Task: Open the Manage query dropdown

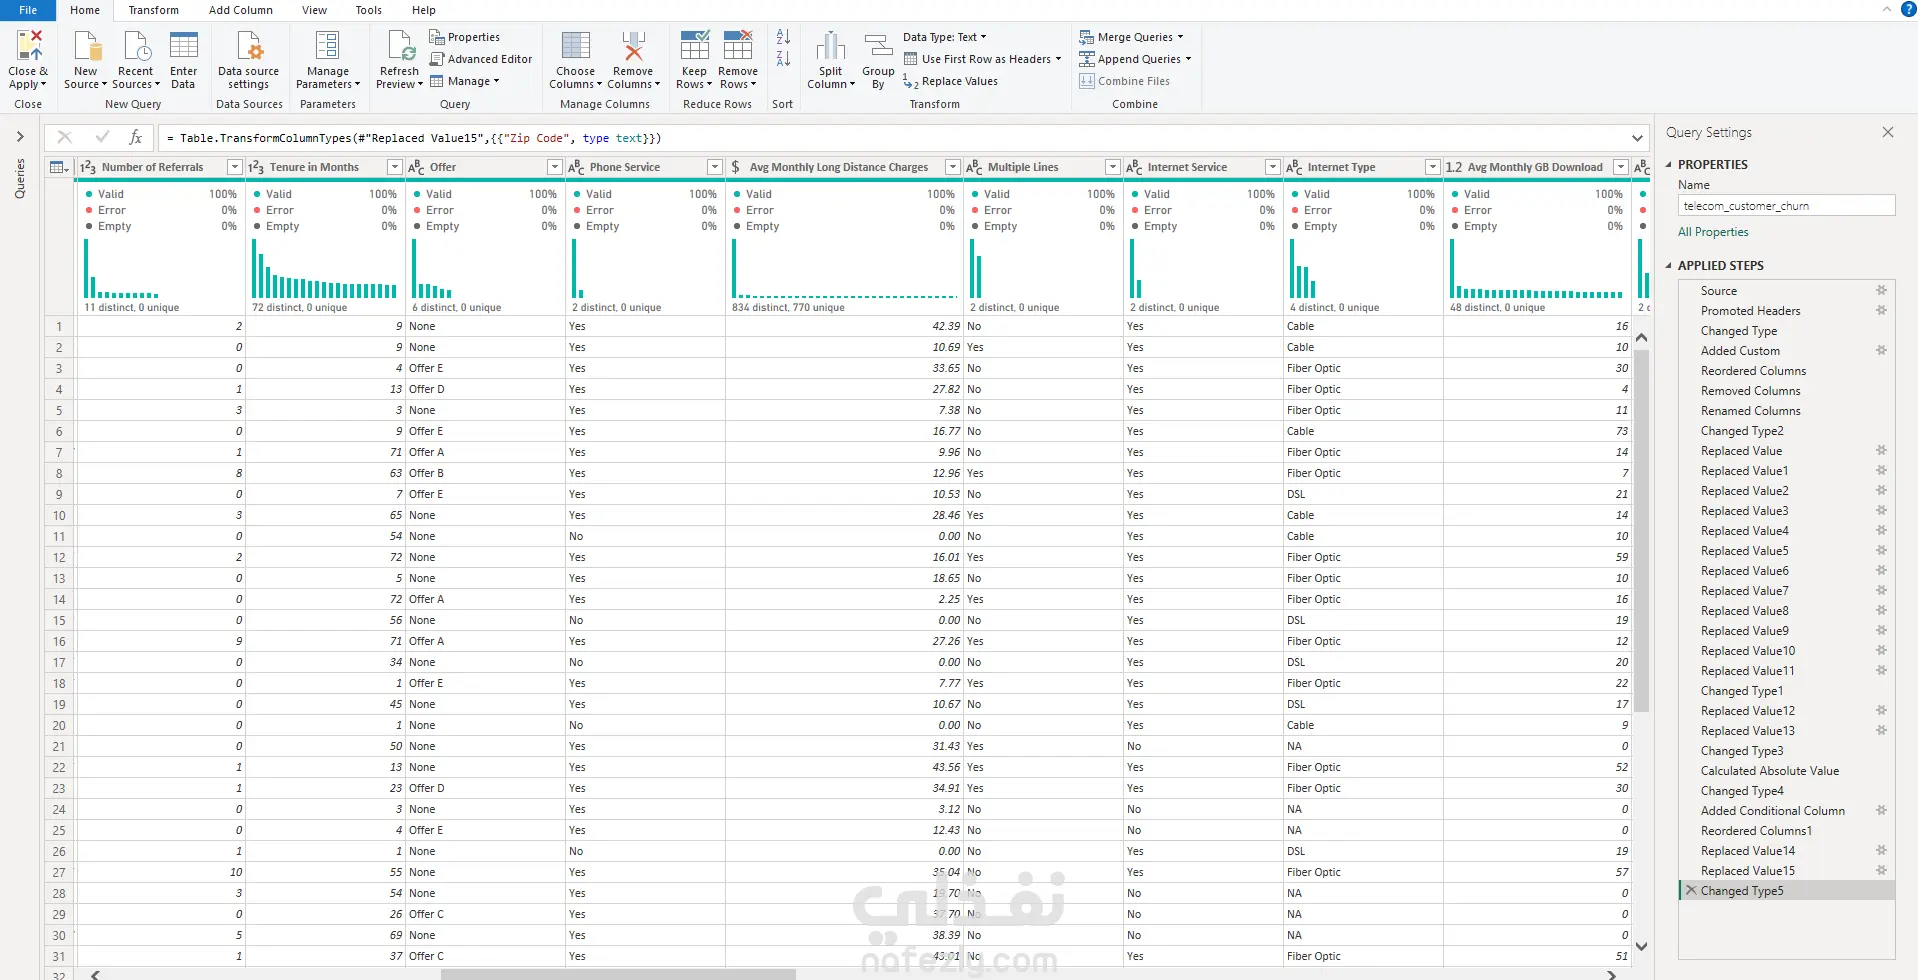Action: coord(465,81)
